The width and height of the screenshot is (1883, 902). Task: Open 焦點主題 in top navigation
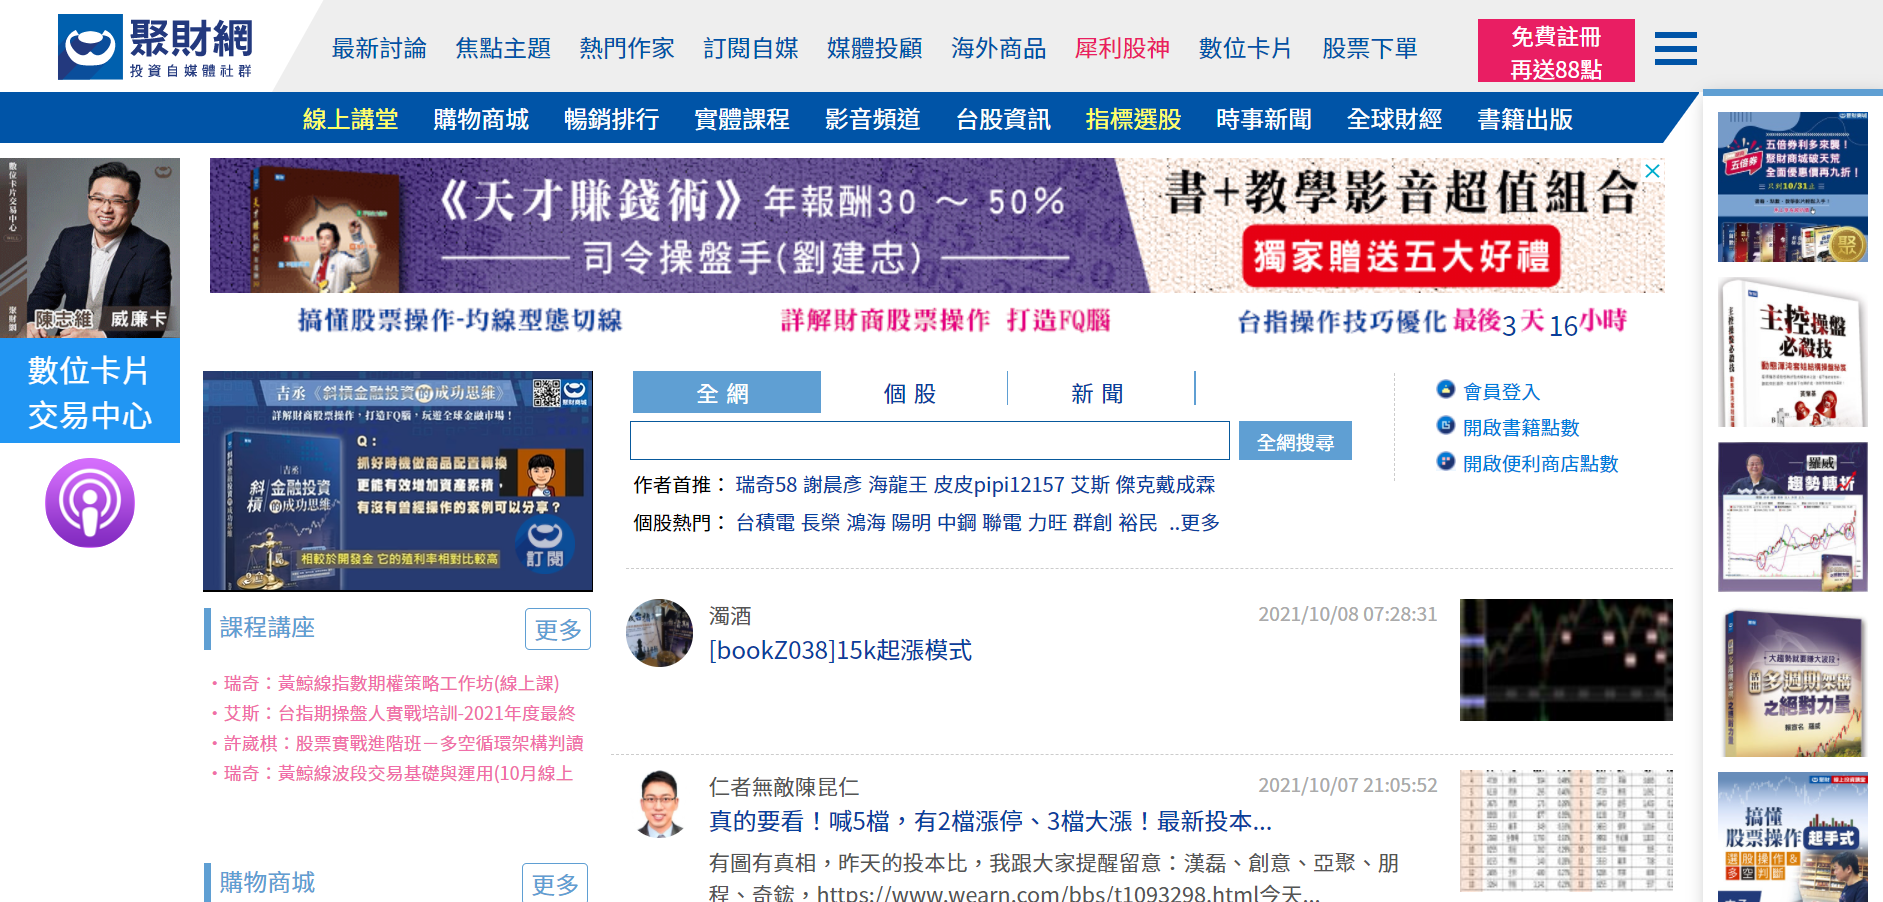(503, 48)
